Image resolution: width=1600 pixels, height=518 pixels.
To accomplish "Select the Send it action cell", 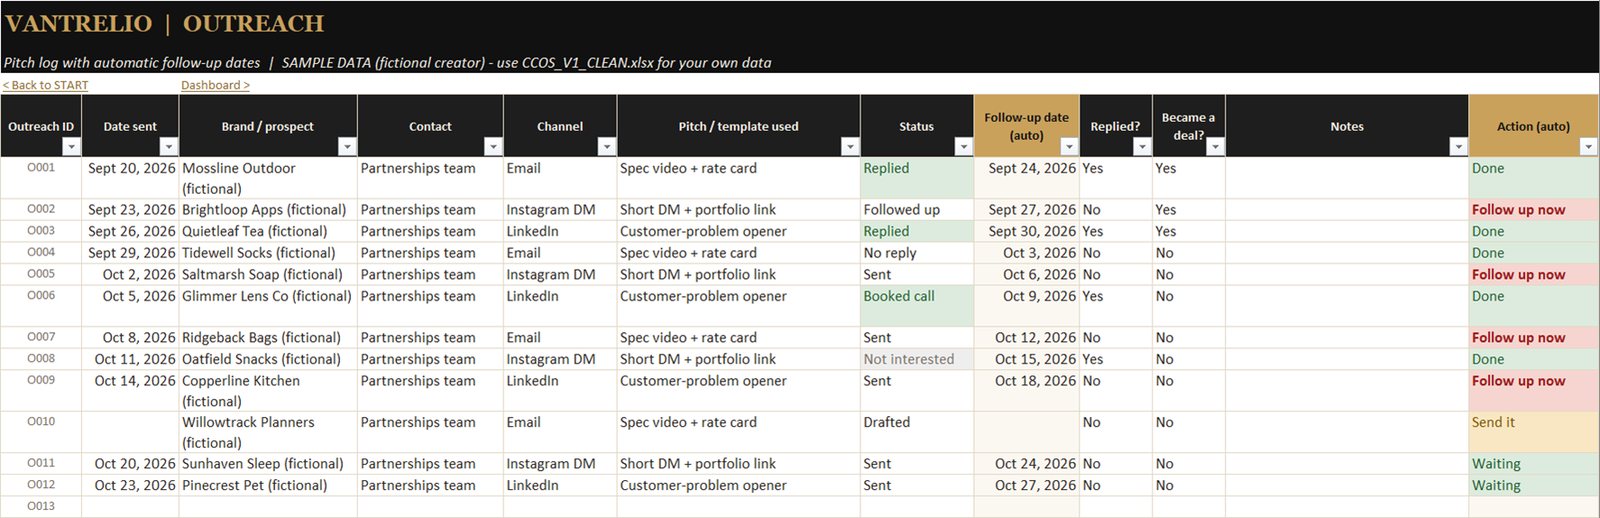I will coord(1533,432).
